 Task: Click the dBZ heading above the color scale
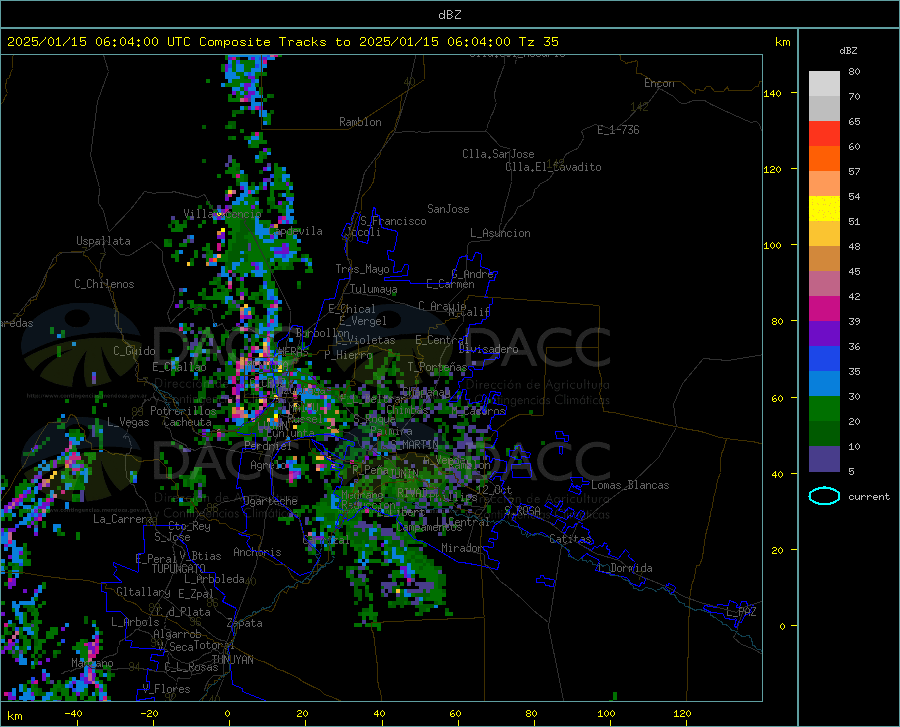point(848,50)
